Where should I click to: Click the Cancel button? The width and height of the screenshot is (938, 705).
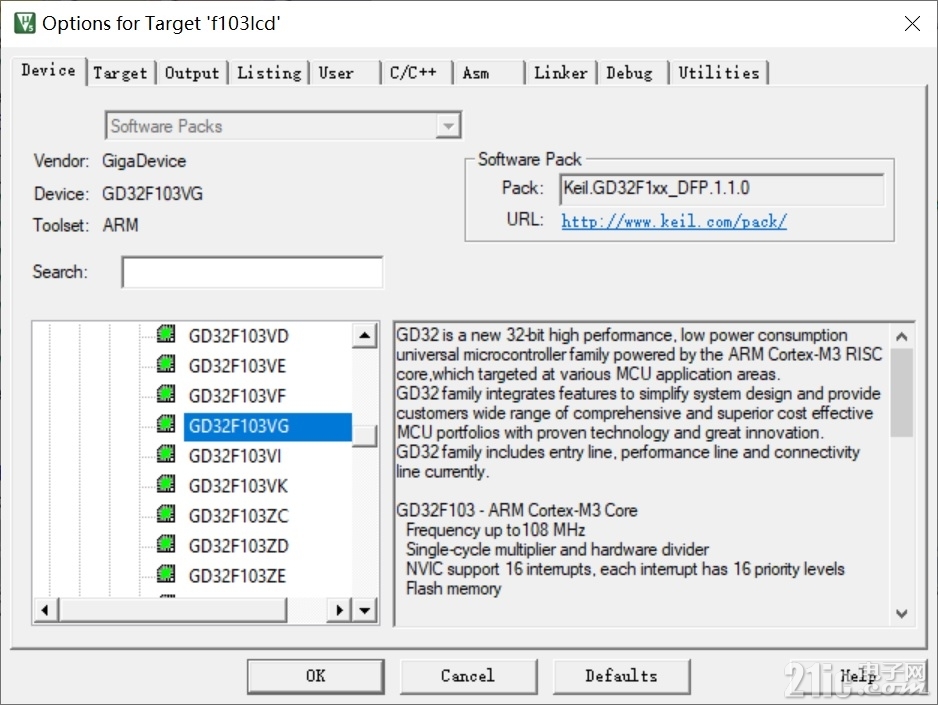pos(468,676)
